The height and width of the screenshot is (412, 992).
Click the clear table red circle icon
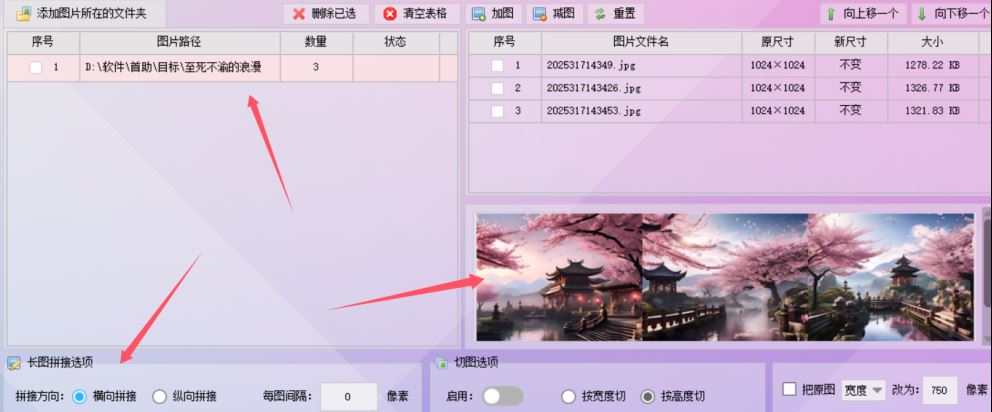(x=390, y=14)
